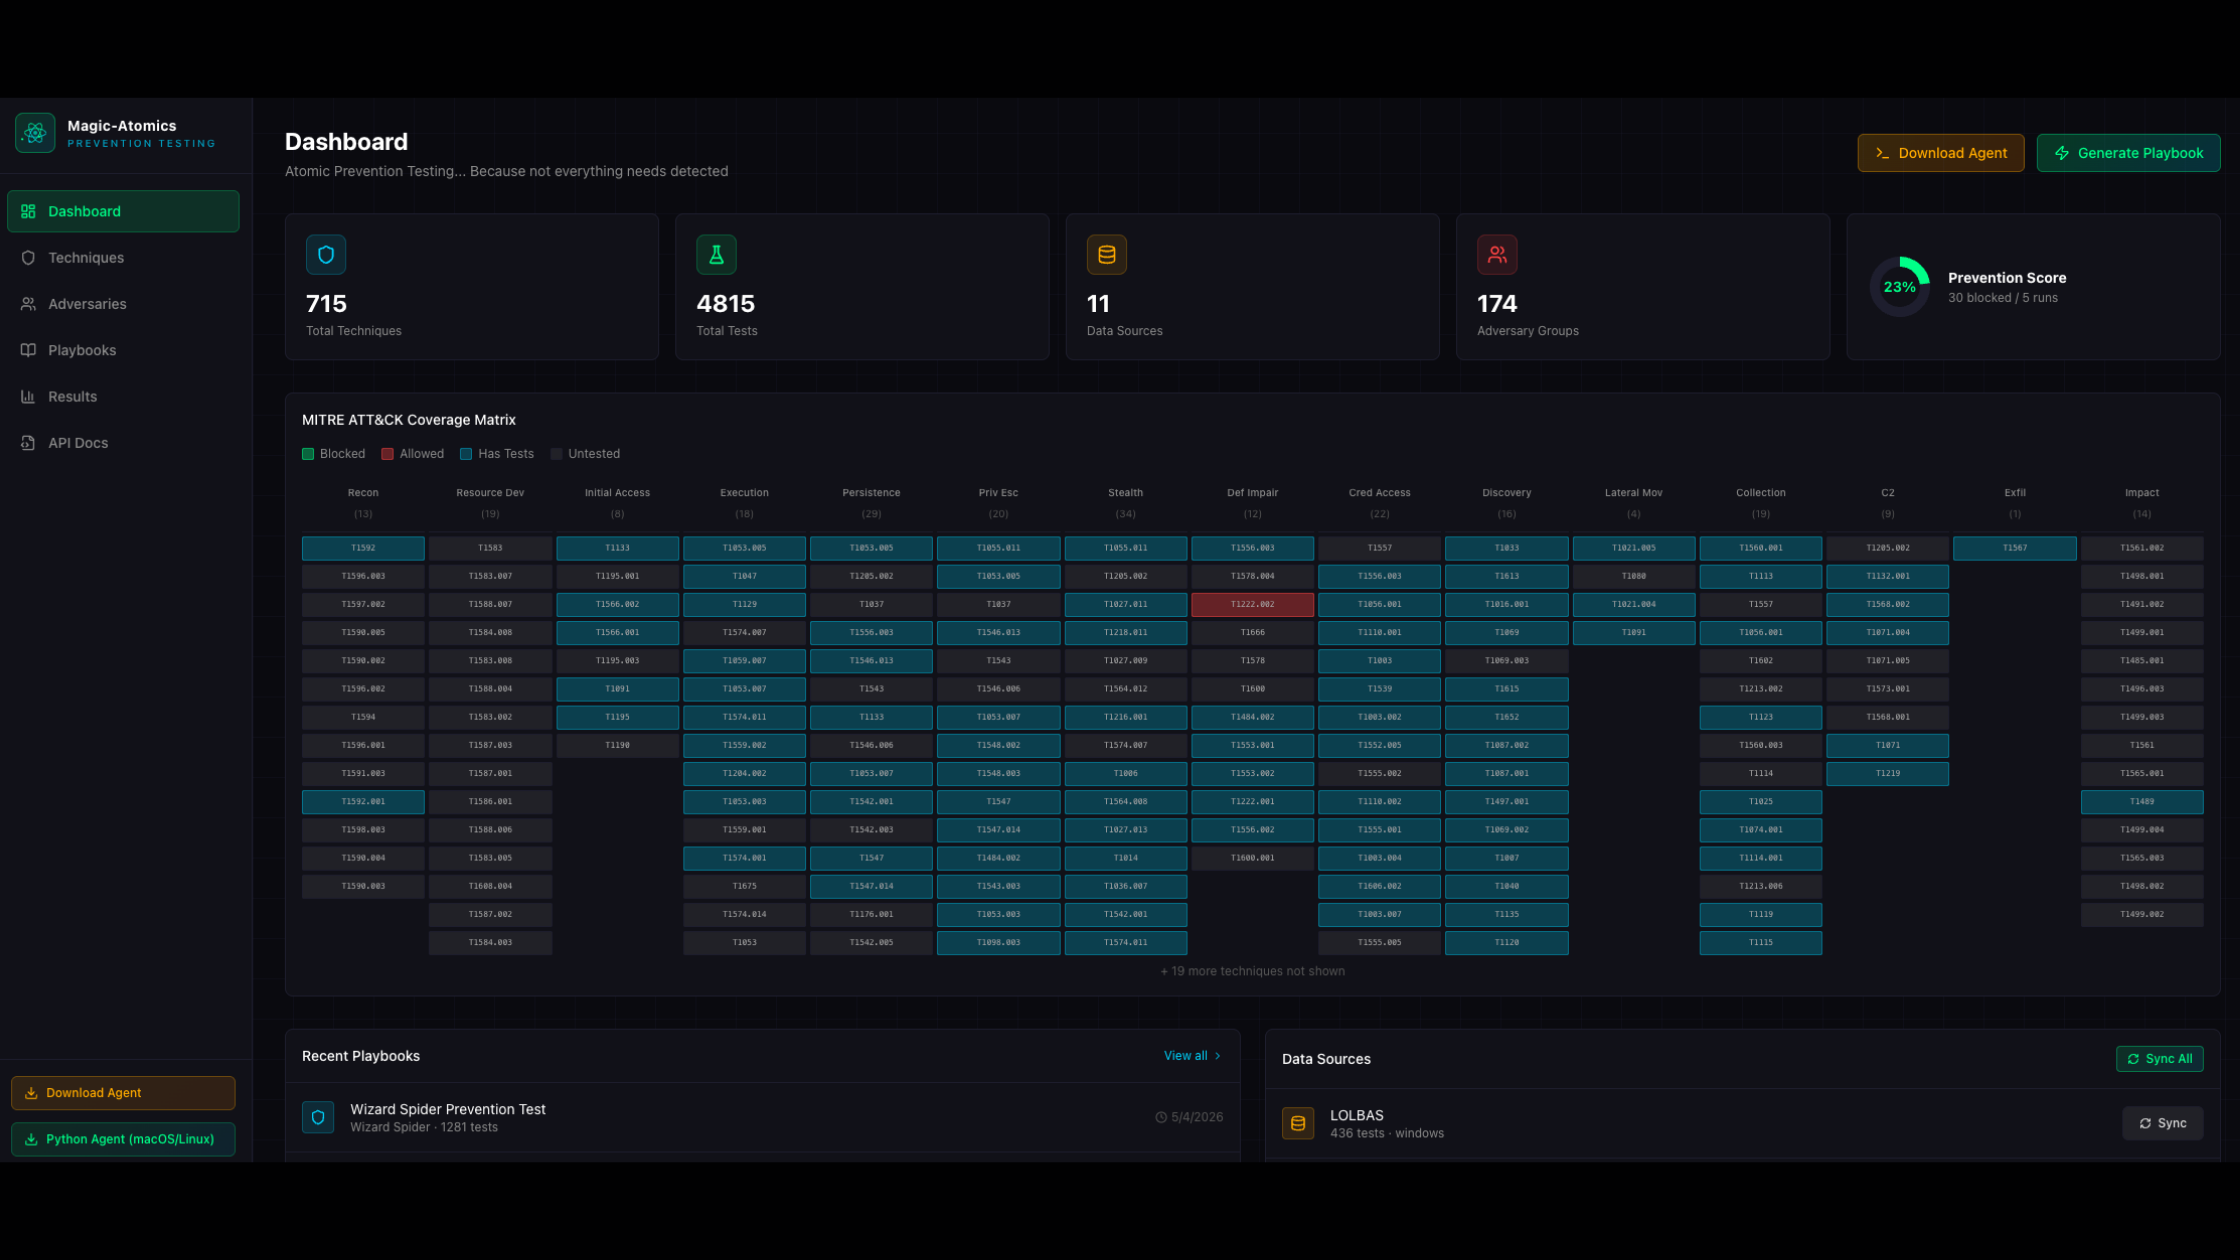Click the green Blocked legend swatch
This screenshot has height=1260, width=2240.
(x=308, y=454)
